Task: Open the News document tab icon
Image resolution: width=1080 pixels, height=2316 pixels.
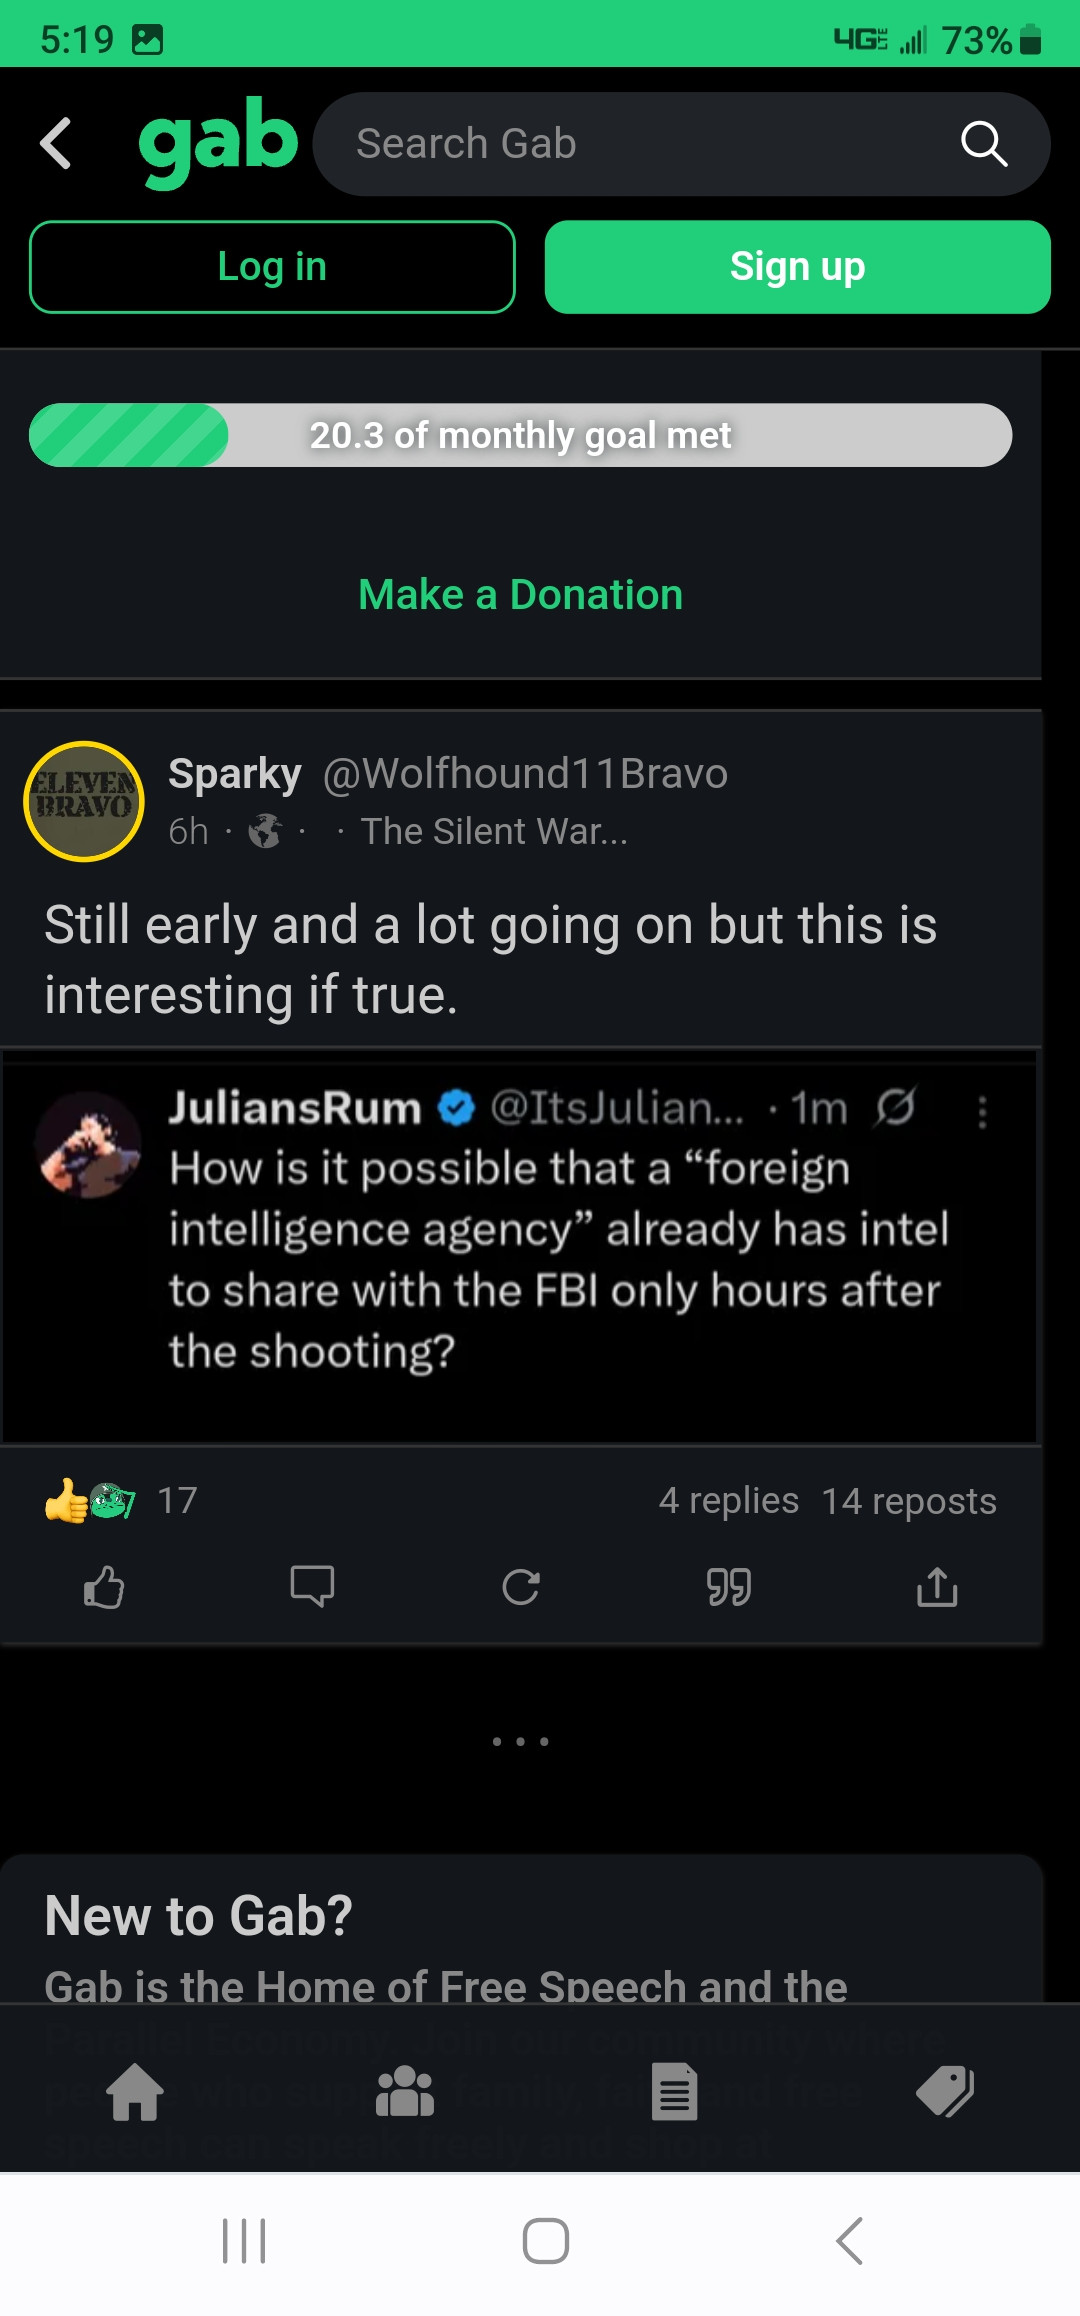Action: 675,2092
